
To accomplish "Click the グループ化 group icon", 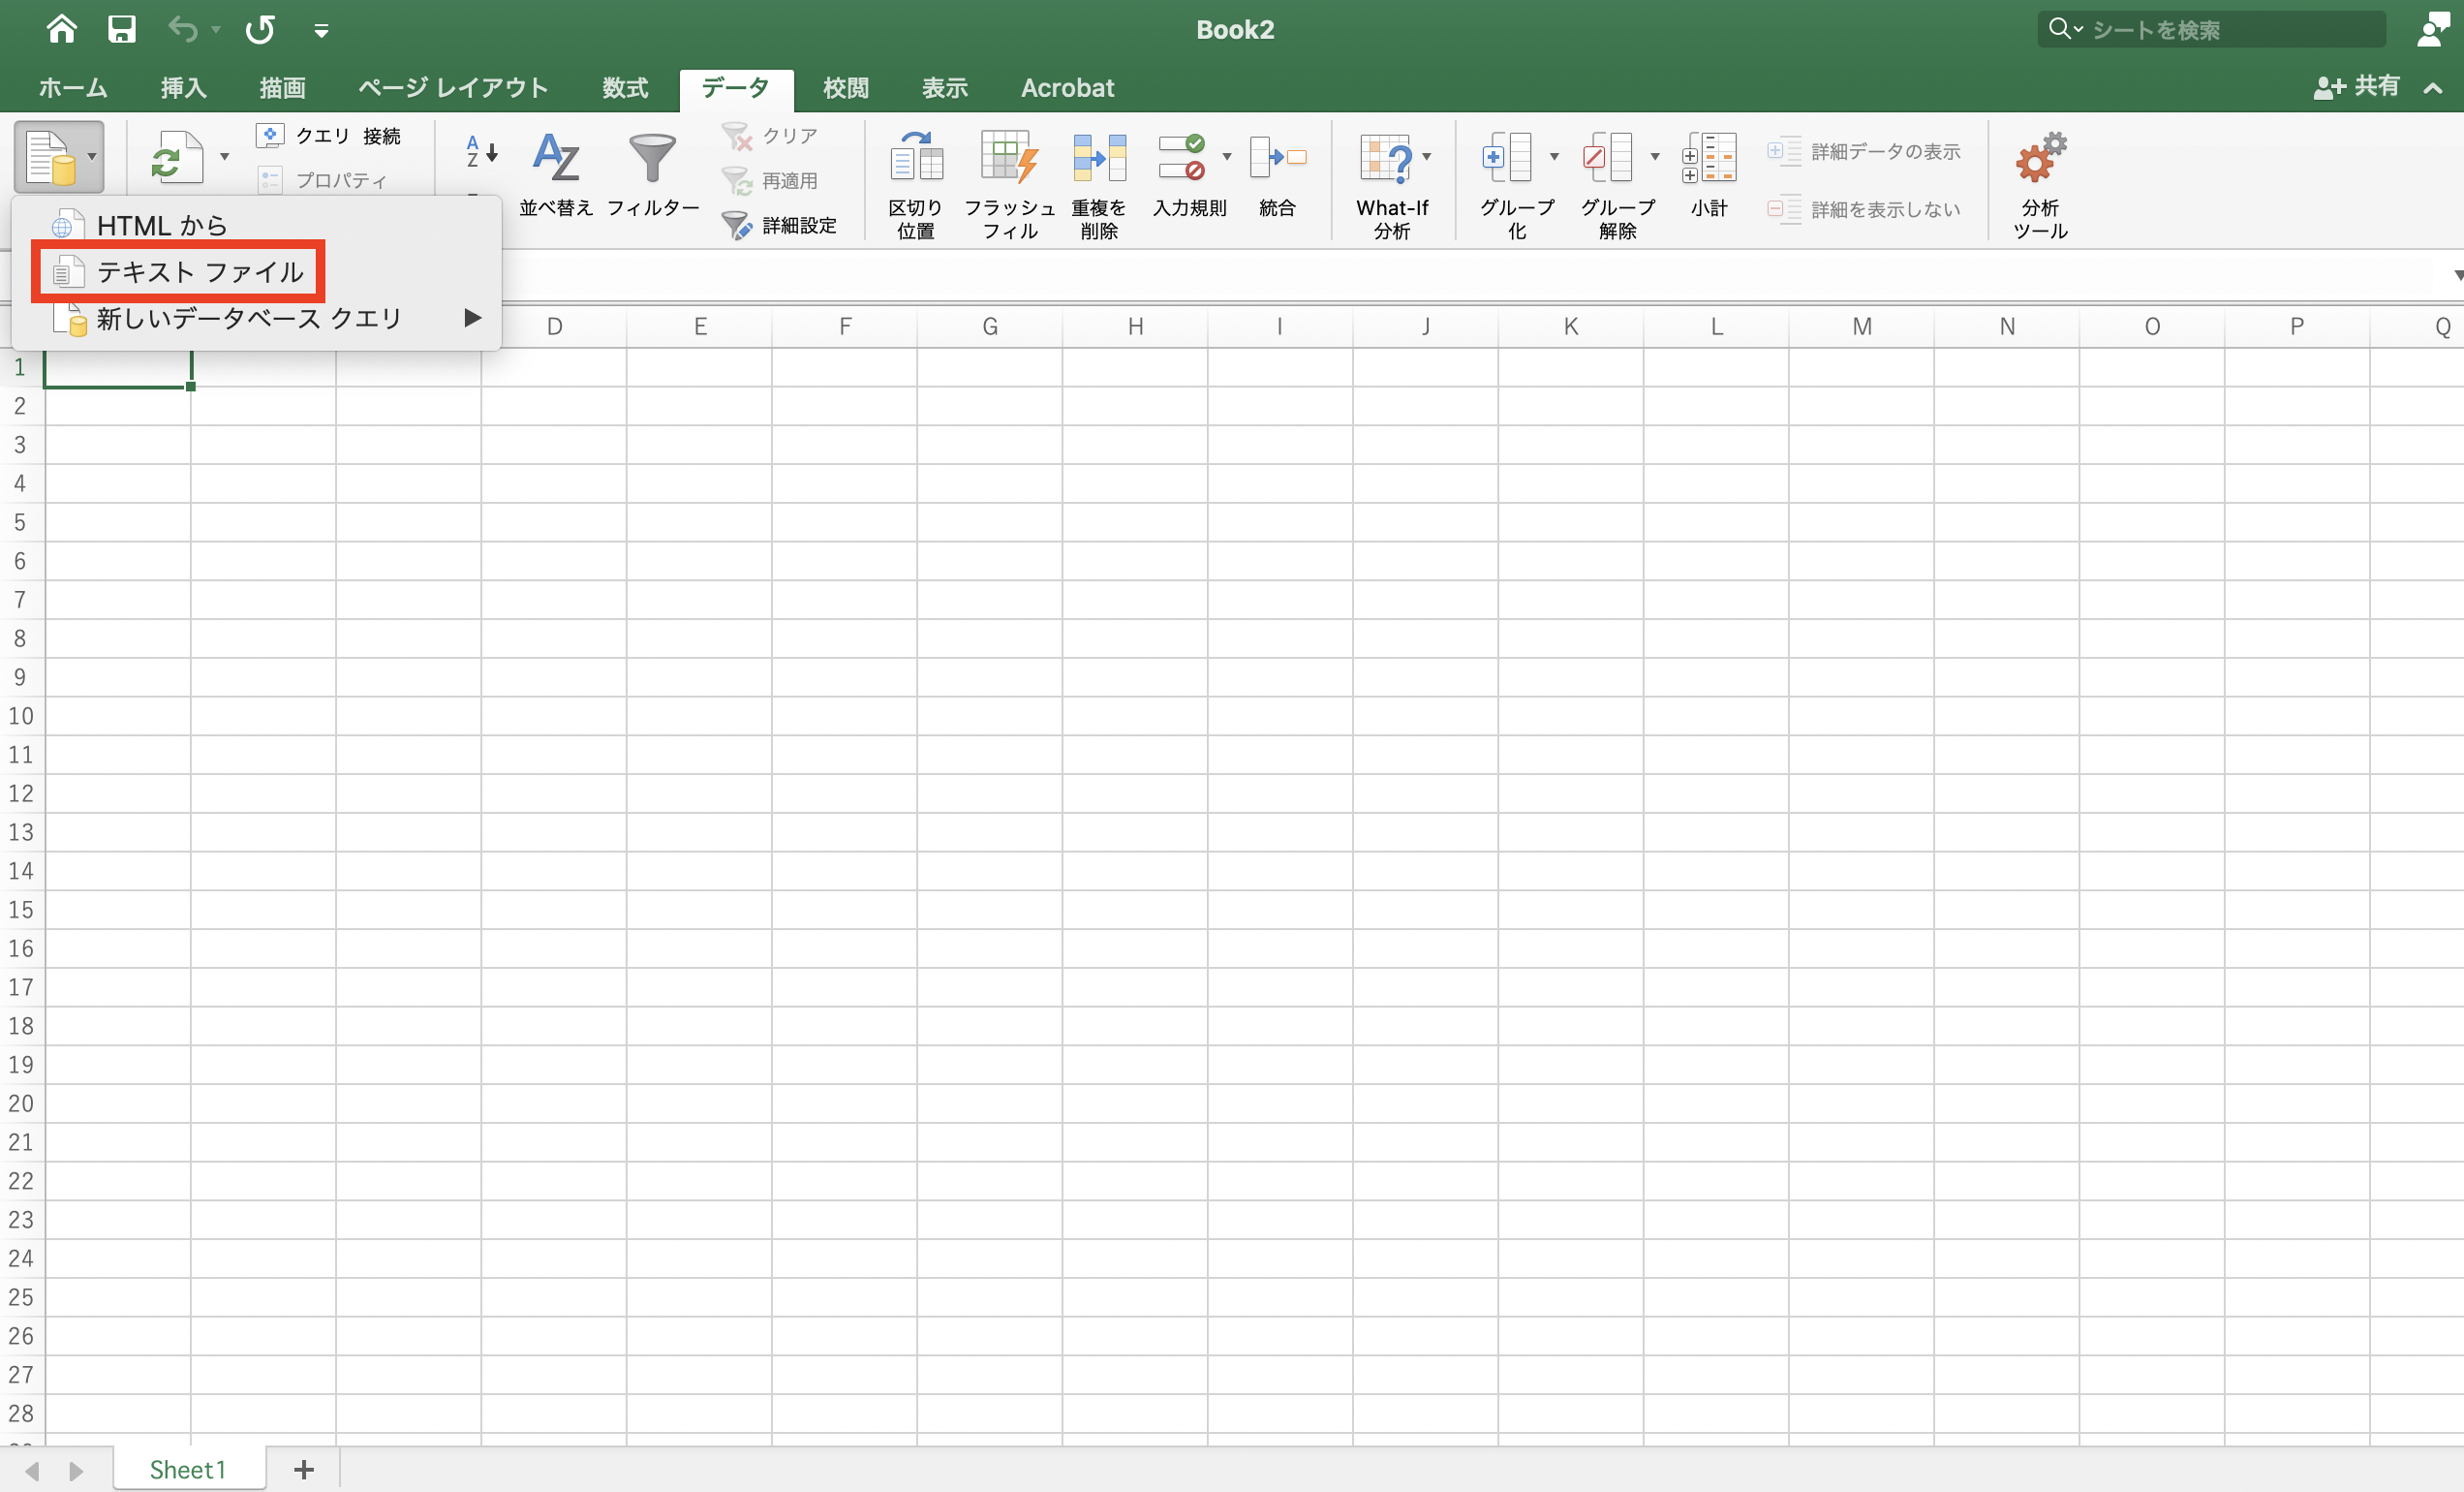I will (x=1507, y=157).
